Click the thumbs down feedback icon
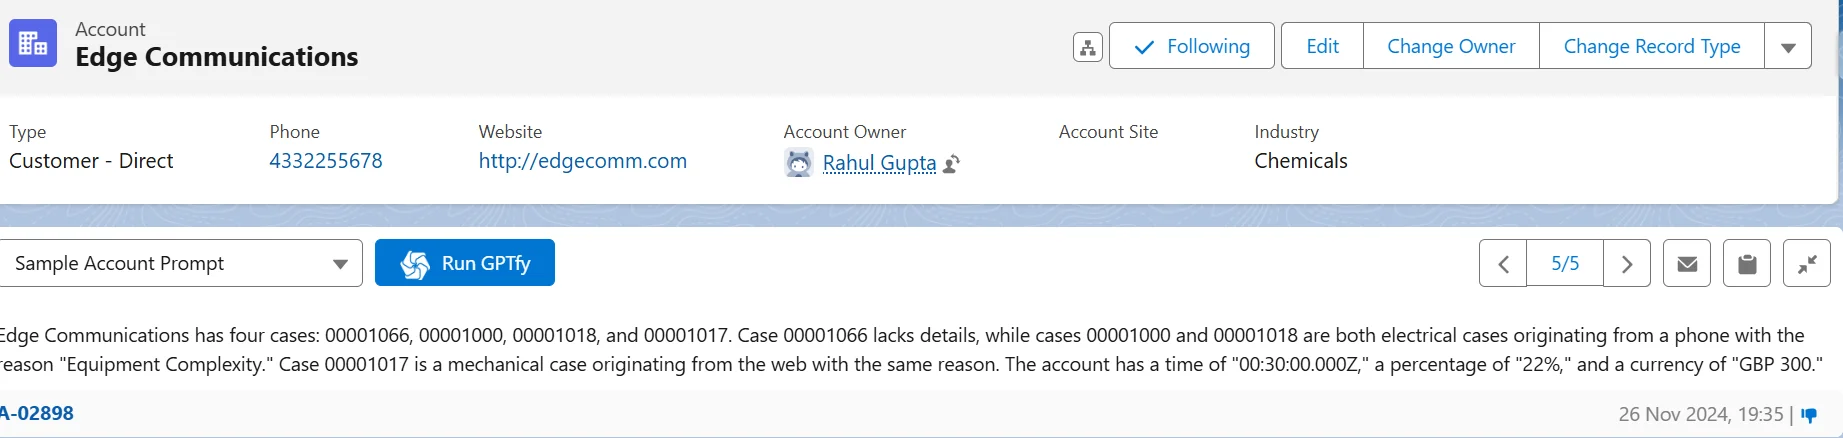 (1809, 415)
